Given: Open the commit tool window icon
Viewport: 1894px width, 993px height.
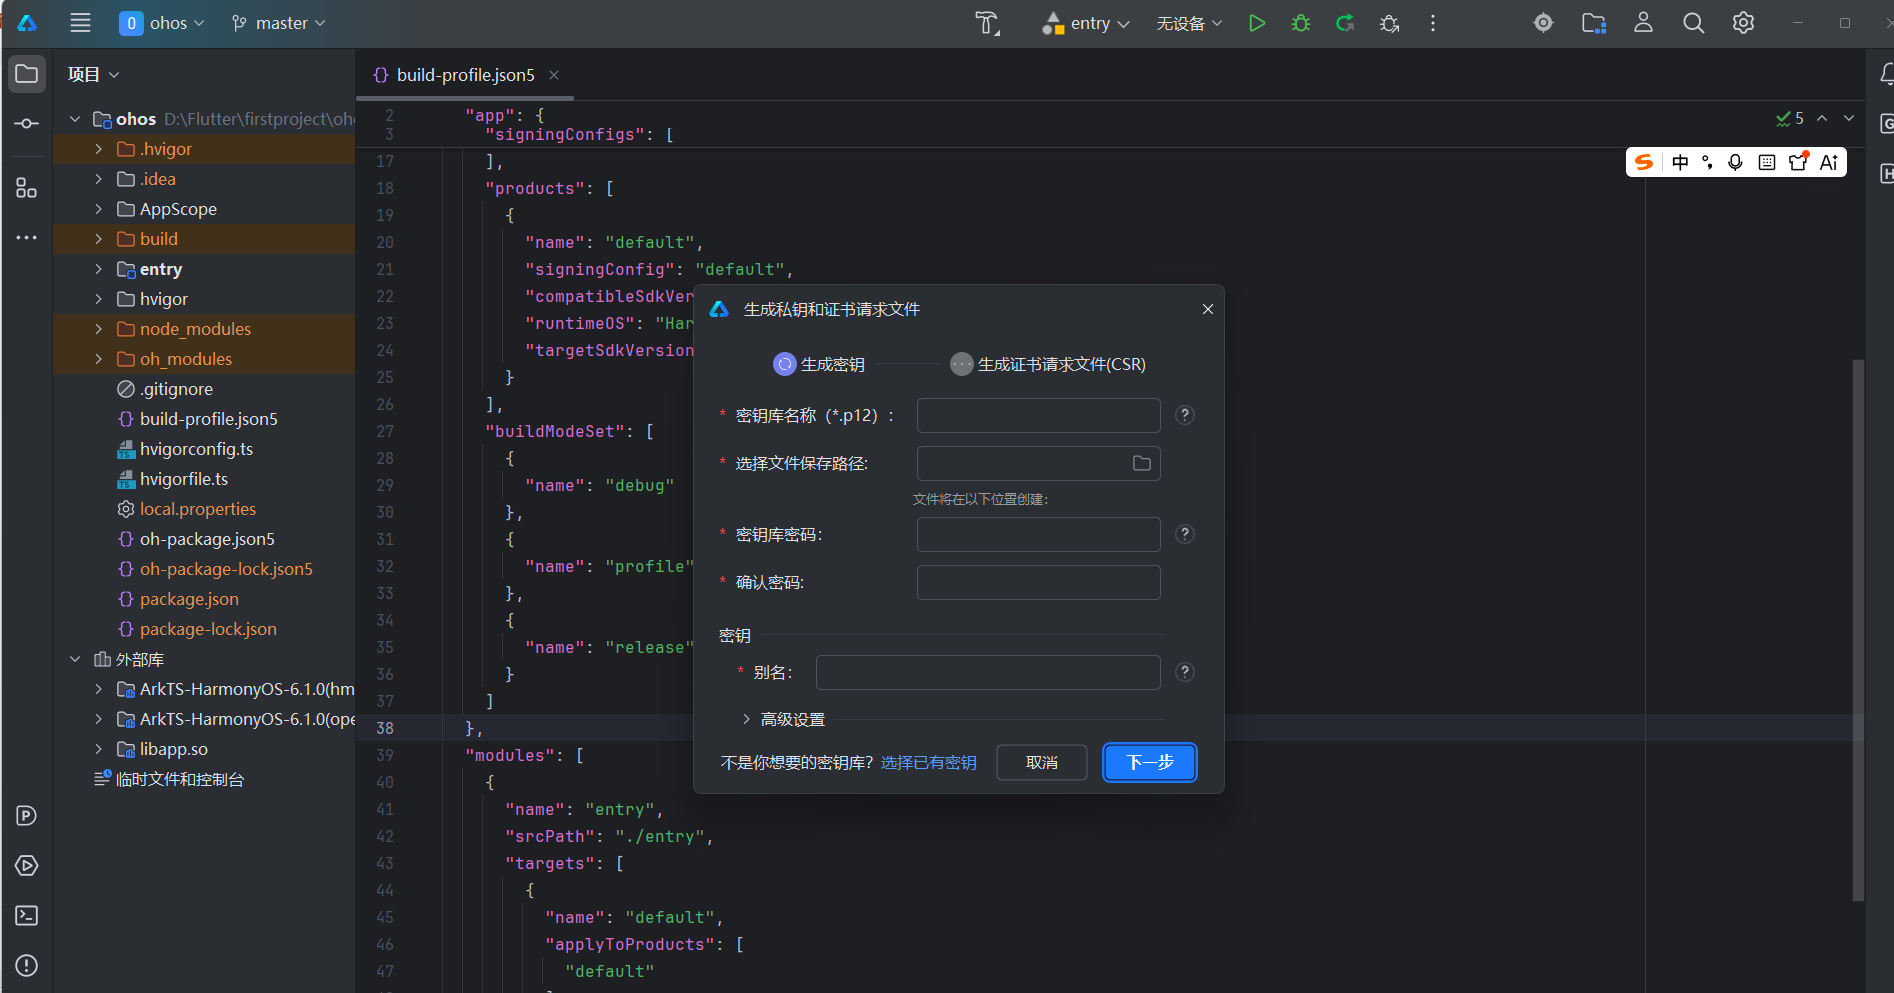Looking at the screenshot, I should (27, 123).
